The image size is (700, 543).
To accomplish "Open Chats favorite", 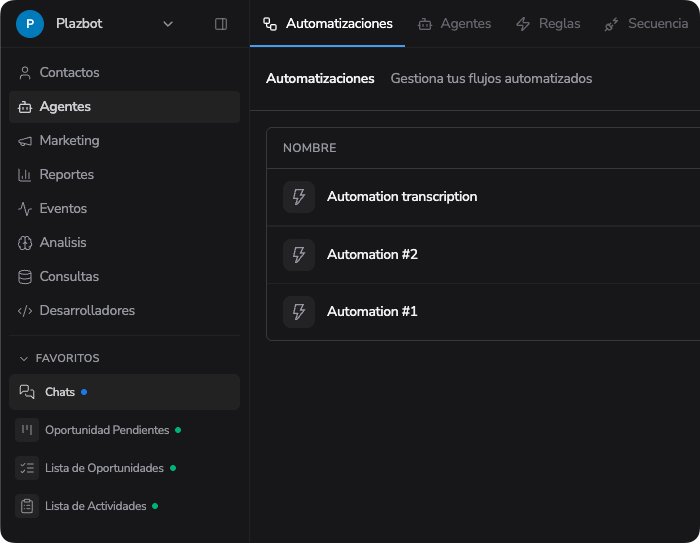I will click(125, 392).
